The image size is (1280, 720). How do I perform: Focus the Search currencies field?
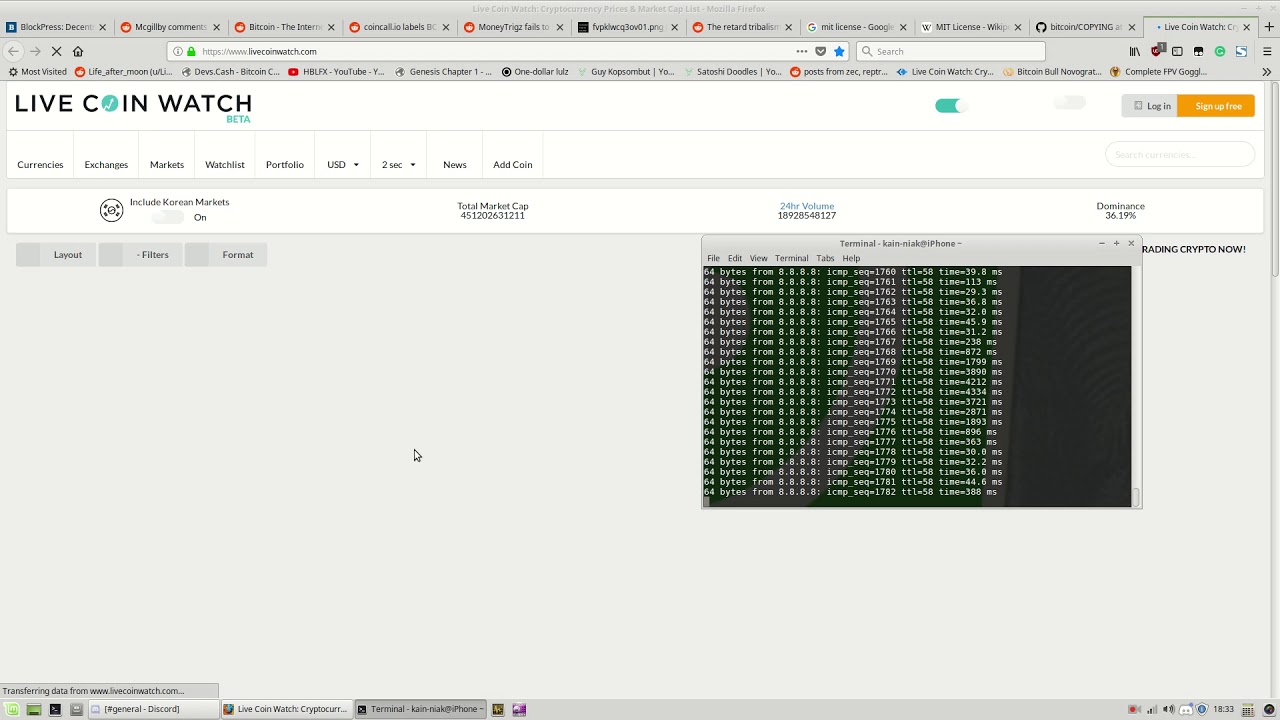pos(1180,155)
